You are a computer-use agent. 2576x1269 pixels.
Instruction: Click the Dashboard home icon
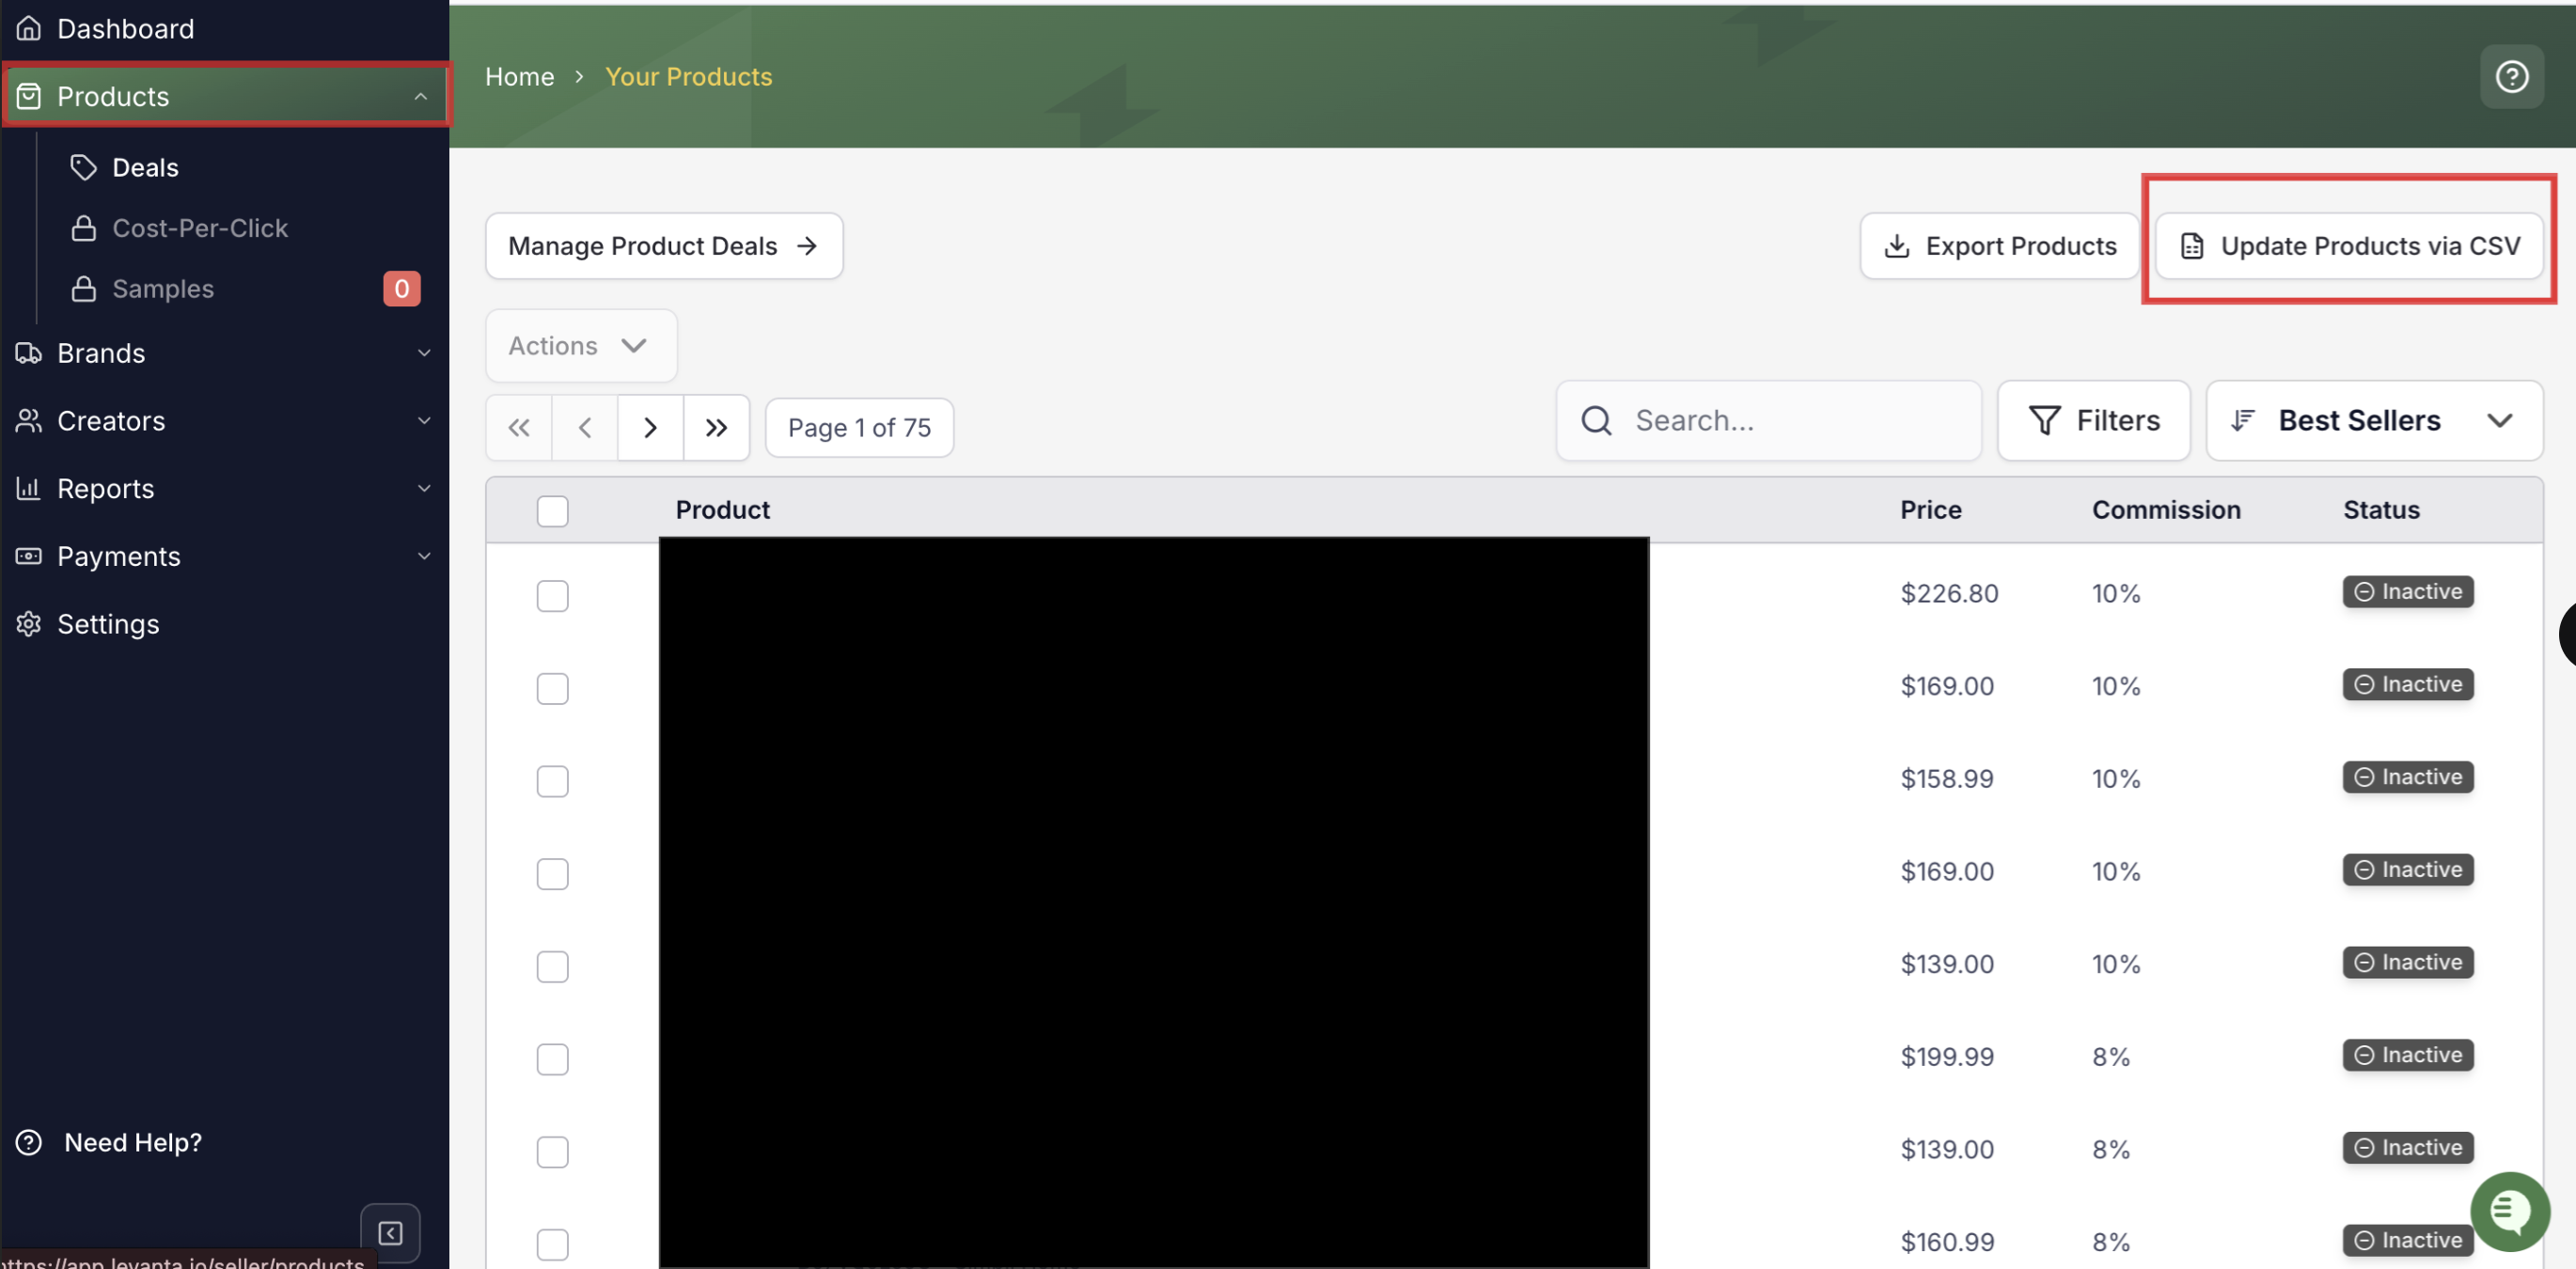click(x=29, y=28)
